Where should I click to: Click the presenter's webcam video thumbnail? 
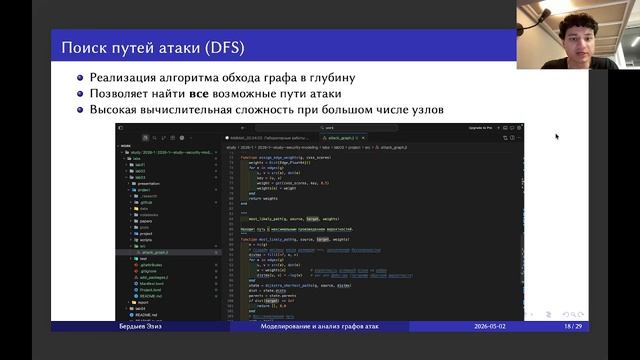click(578, 34)
